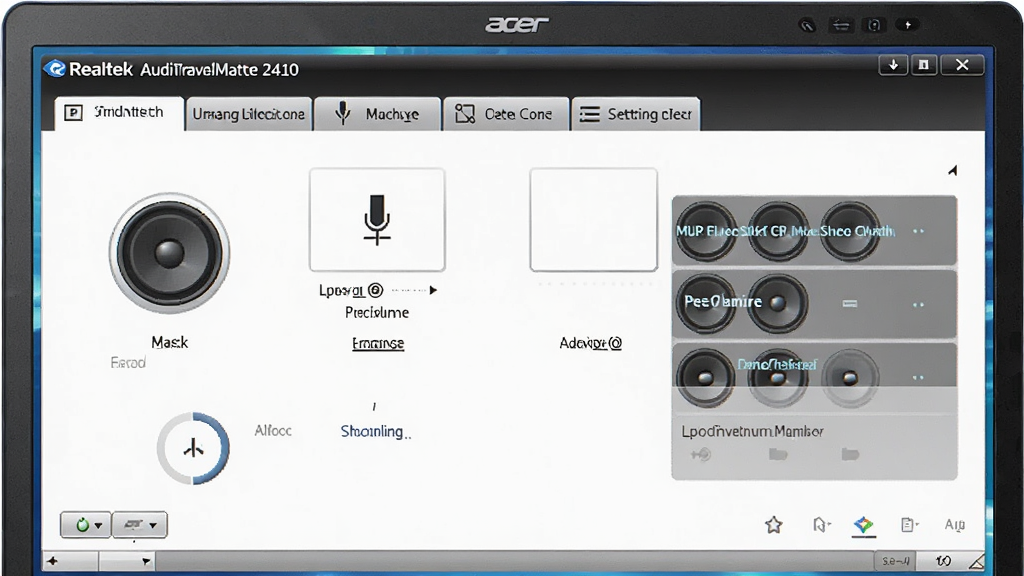Open the Cete Cone tab
Viewport: 1024px width, 576px height.
506,114
